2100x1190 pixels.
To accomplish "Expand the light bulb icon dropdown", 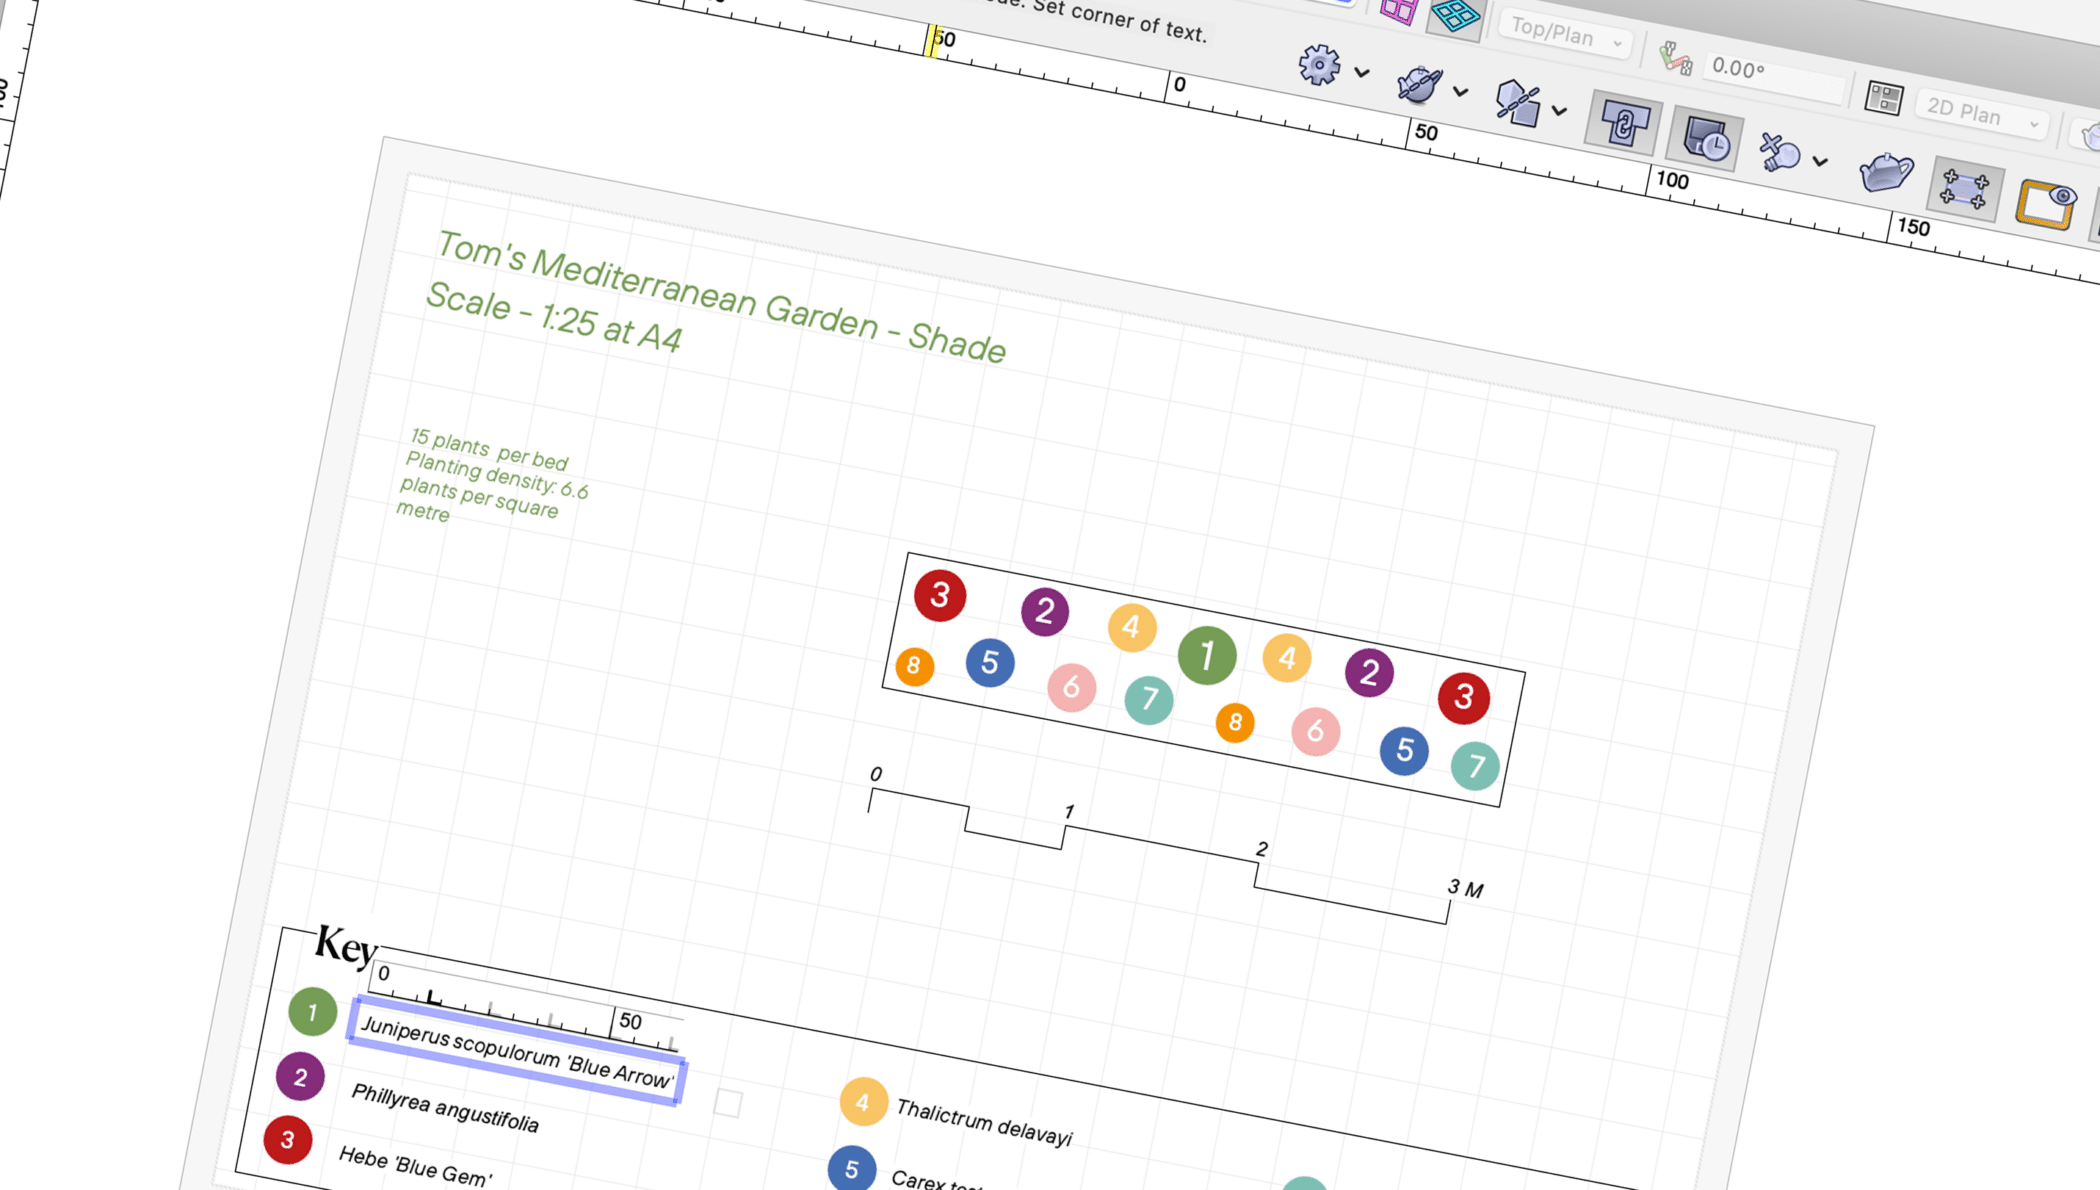I will (x=1821, y=162).
